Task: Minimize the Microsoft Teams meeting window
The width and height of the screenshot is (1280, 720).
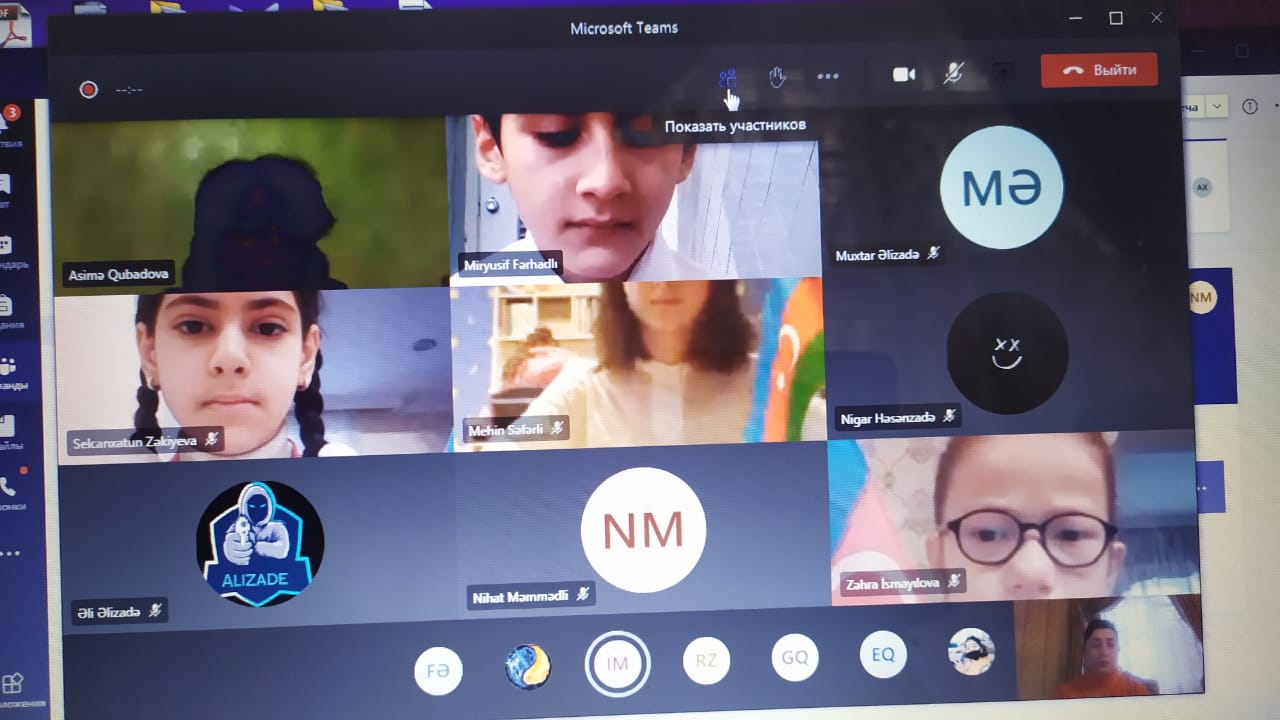Action: tap(1075, 19)
